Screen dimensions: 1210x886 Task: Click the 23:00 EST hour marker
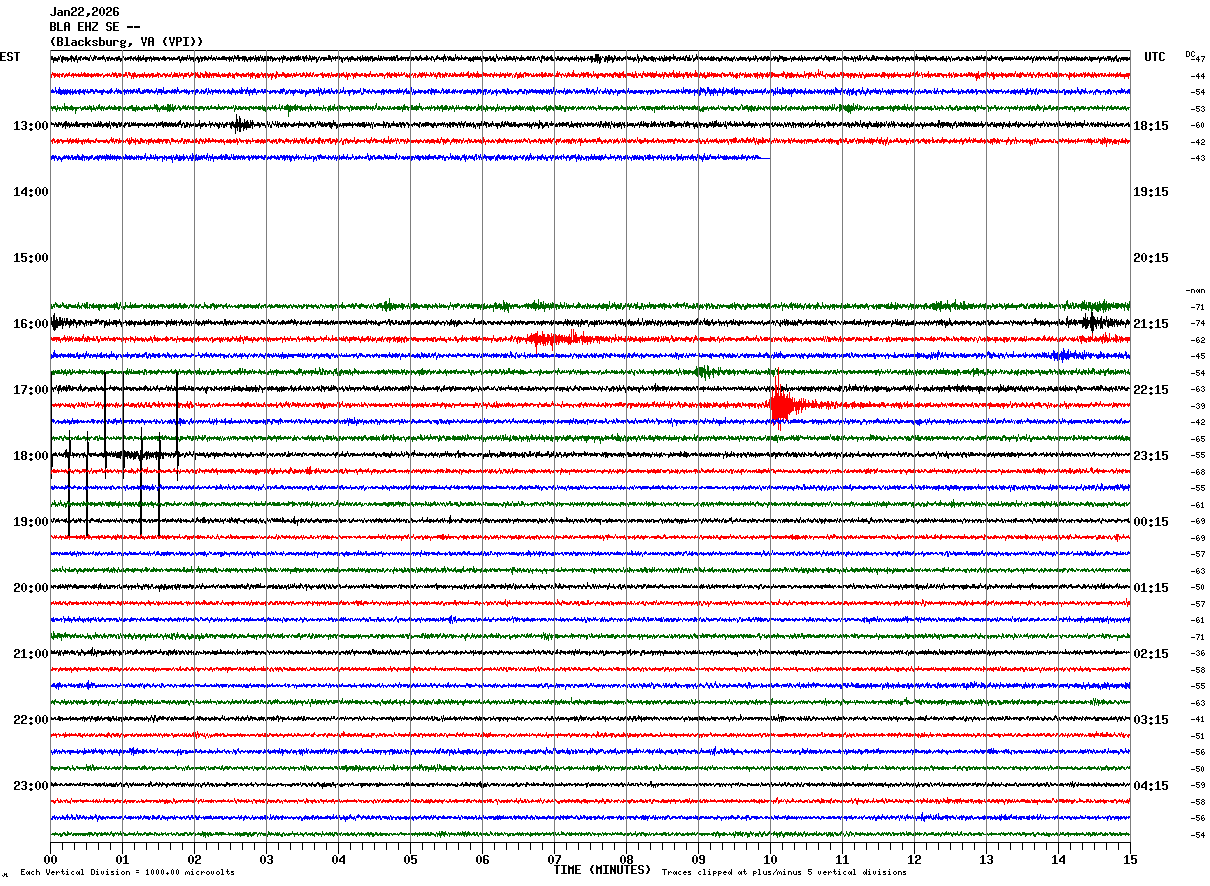30,786
